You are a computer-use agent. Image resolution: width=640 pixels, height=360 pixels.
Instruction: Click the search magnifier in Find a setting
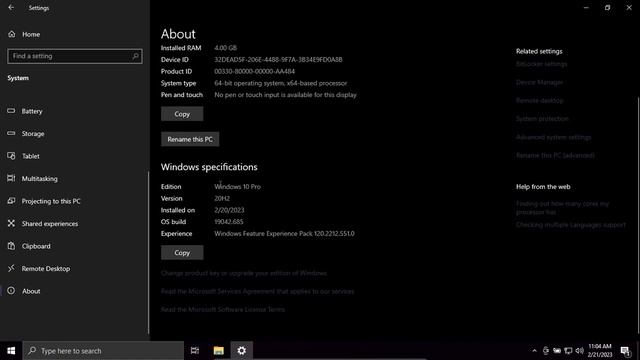coord(136,56)
